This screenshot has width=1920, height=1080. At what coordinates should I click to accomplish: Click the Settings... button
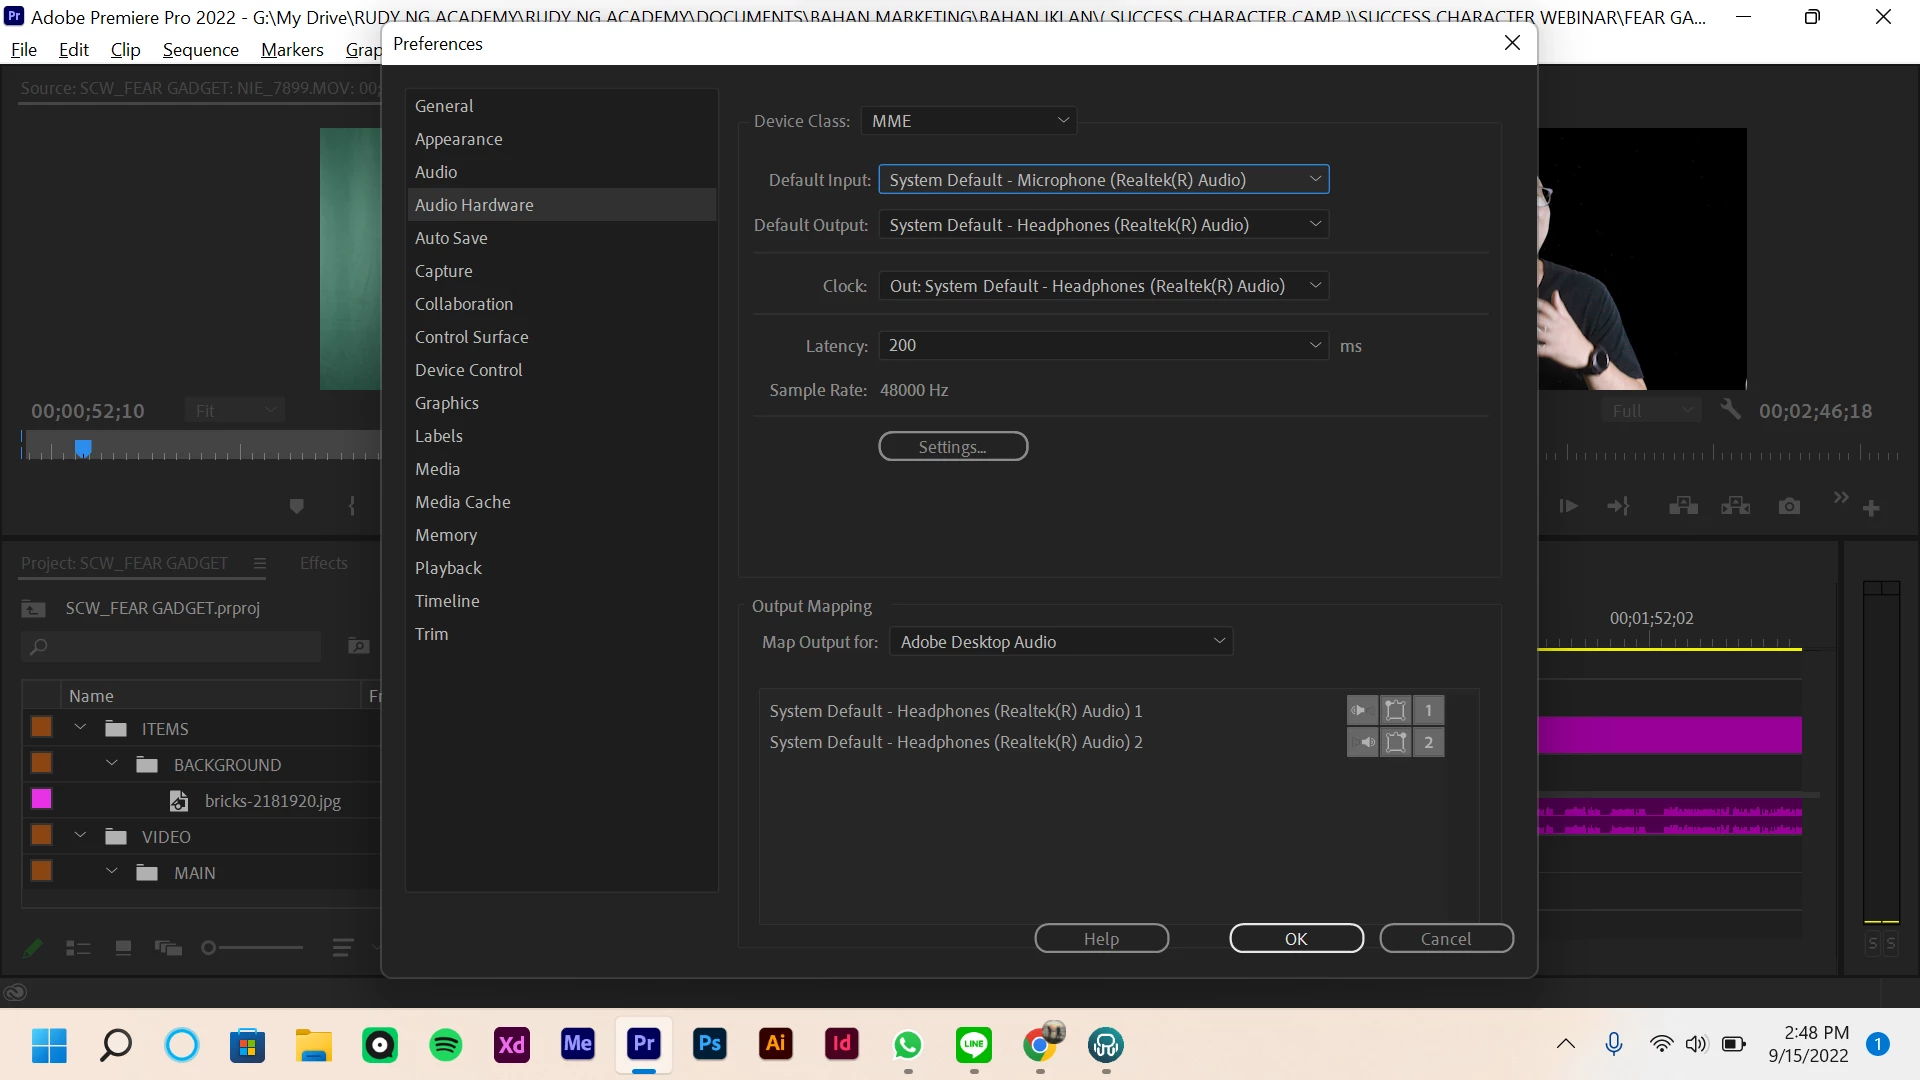pyautogui.click(x=952, y=447)
